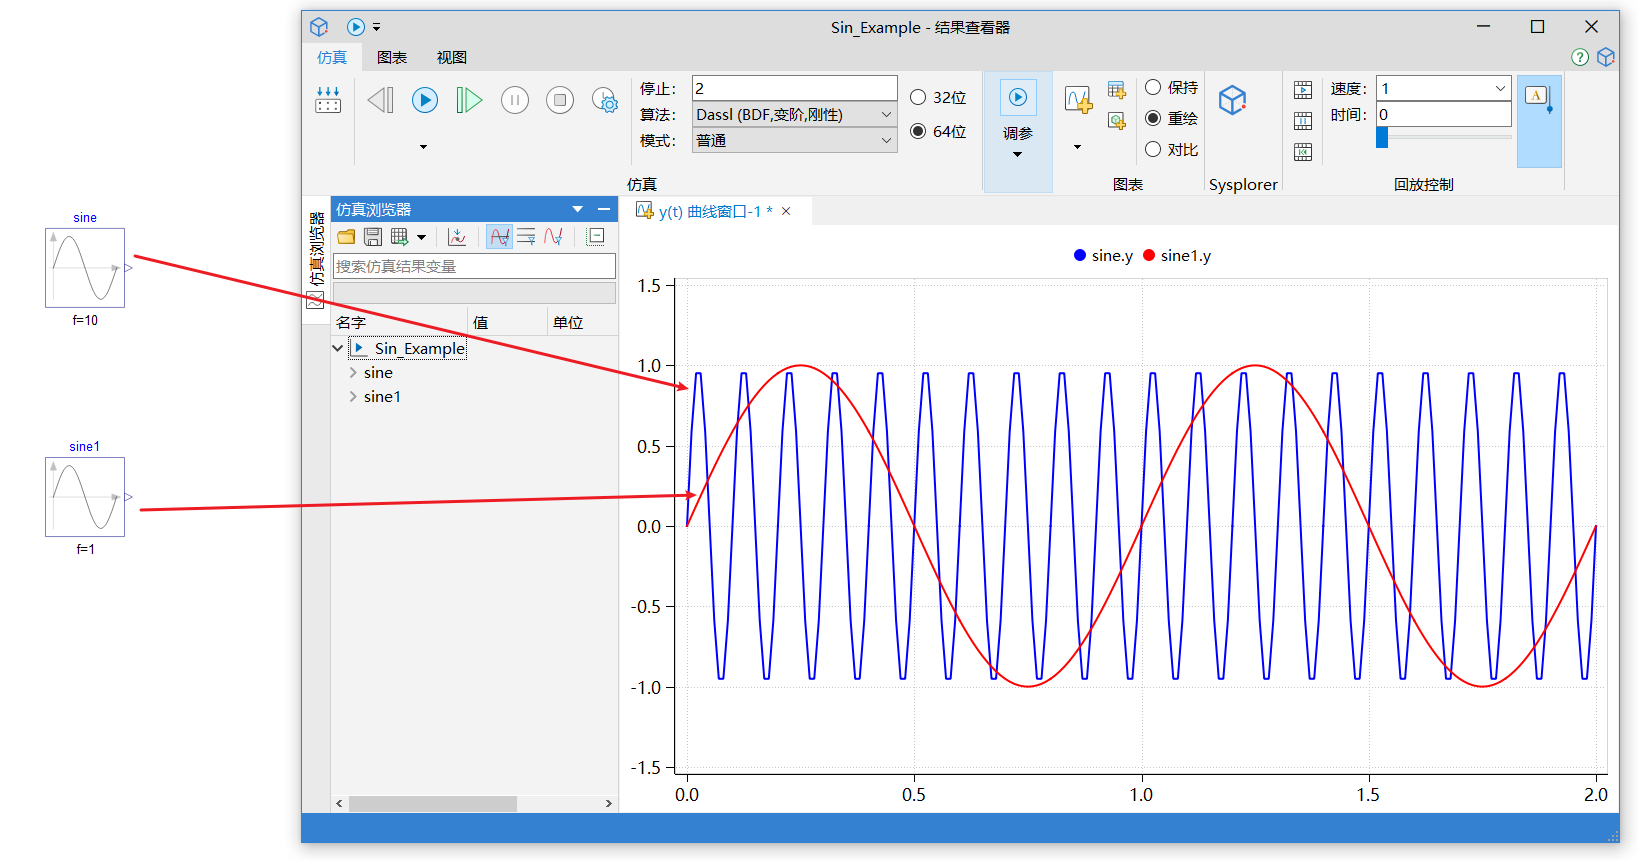Open simulation settings gear-clock icon
Screen dimensions: 1638x860
point(604,100)
